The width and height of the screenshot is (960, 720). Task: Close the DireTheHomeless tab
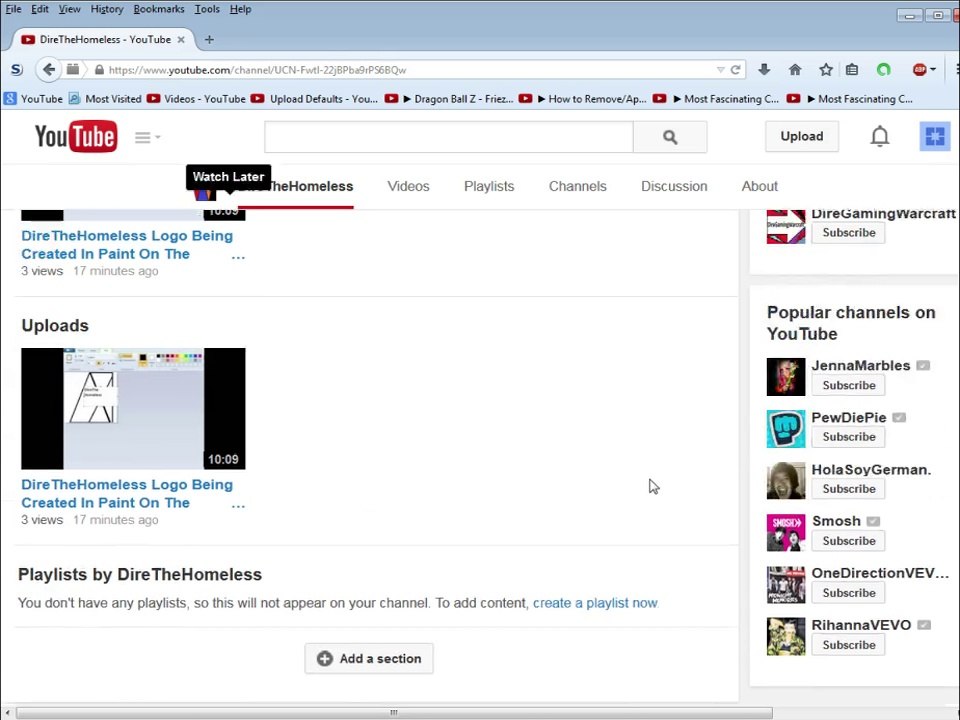tap(181, 39)
